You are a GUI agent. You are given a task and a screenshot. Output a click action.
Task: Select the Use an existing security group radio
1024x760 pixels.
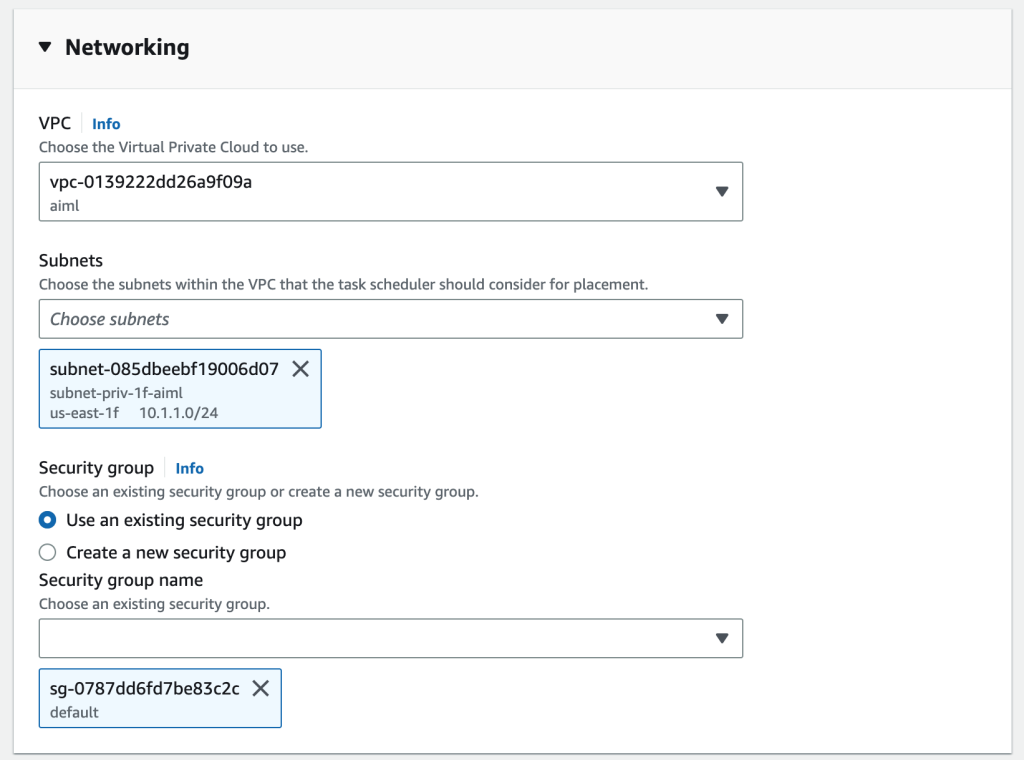point(47,520)
